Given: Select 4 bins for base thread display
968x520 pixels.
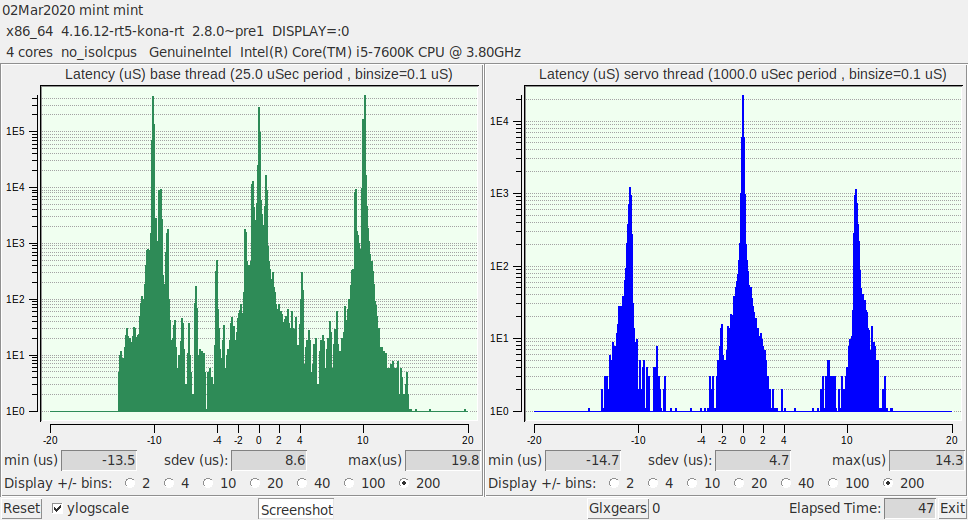Looking at the screenshot, I should [169, 483].
